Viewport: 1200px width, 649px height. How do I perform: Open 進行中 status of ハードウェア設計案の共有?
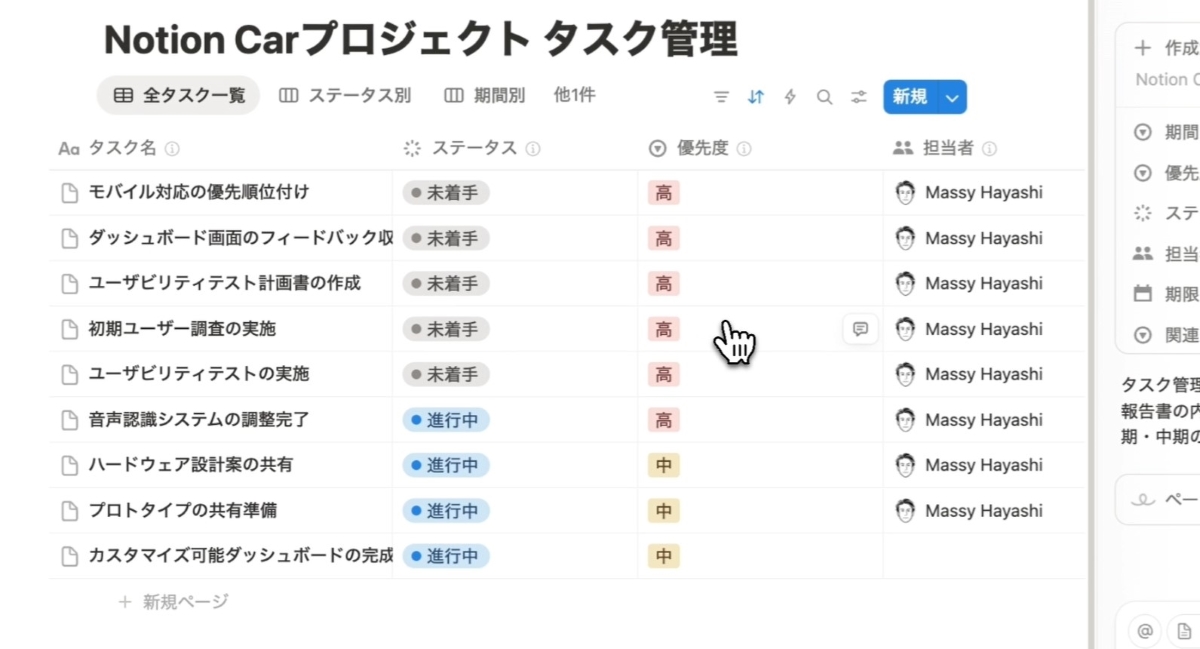[x=445, y=465]
